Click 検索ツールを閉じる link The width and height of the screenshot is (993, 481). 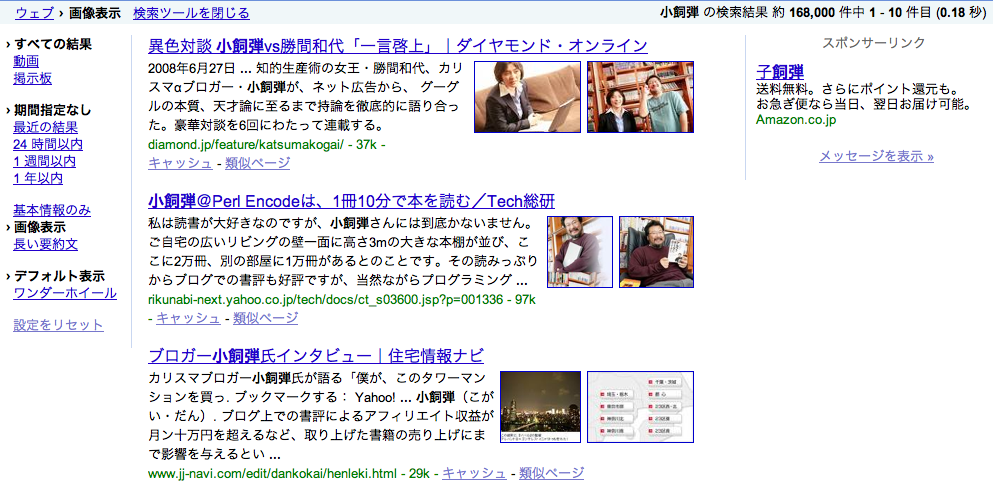pos(191,13)
